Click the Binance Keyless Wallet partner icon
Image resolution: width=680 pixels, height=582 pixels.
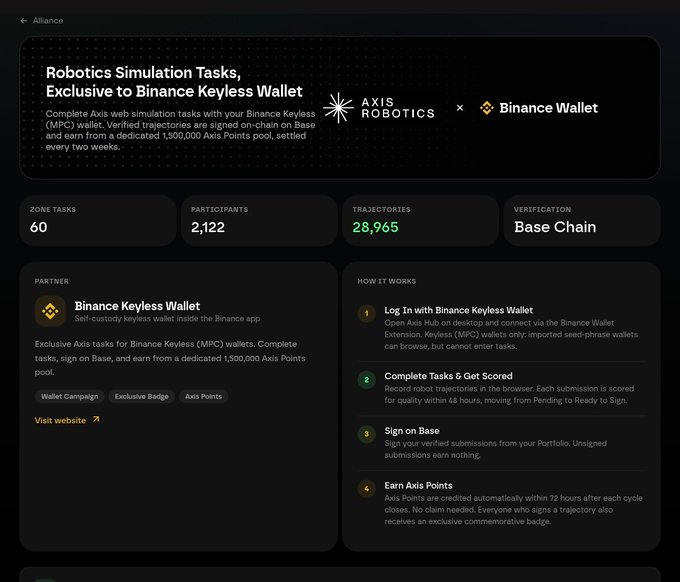[50, 311]
